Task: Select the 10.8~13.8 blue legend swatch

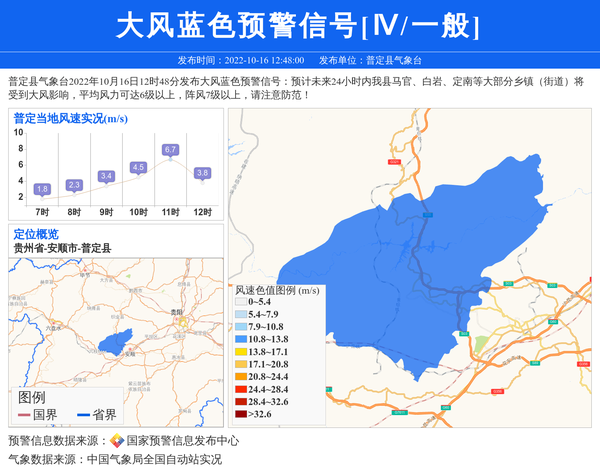Action: pos(240,340)
